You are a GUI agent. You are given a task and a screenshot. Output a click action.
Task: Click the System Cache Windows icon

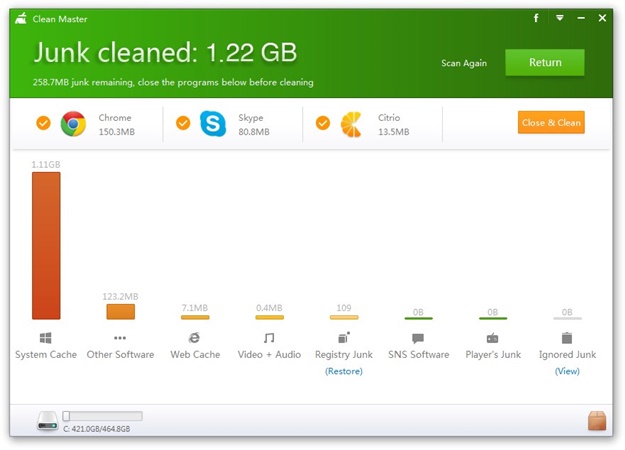pyautogui.click(x=45, y=338)
